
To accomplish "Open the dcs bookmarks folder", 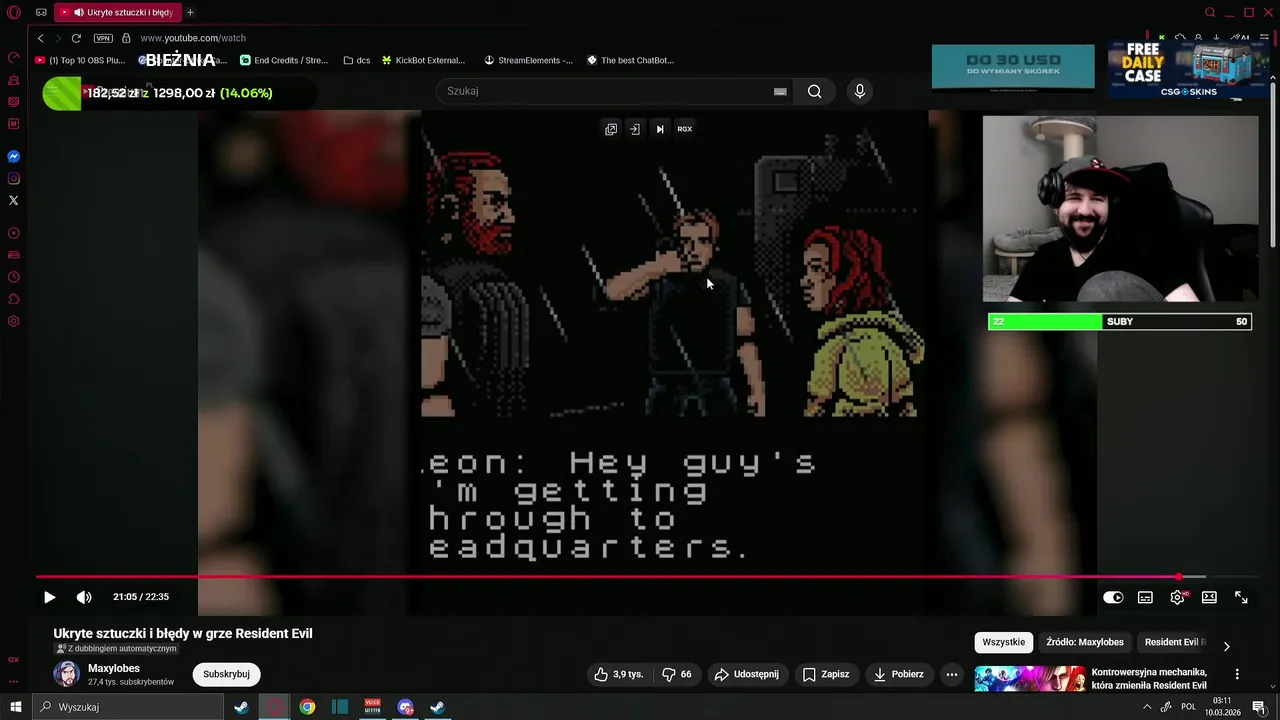I will click(357, 60).
